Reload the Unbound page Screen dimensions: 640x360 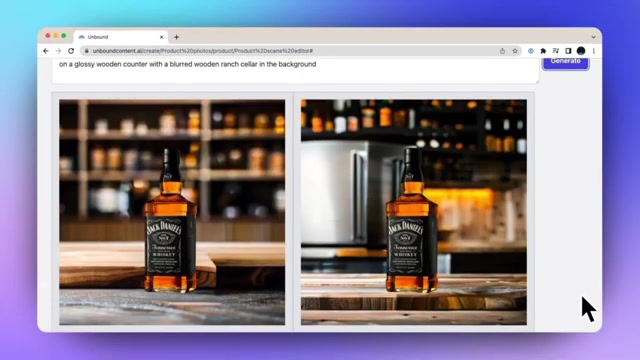tap(71, 51)
